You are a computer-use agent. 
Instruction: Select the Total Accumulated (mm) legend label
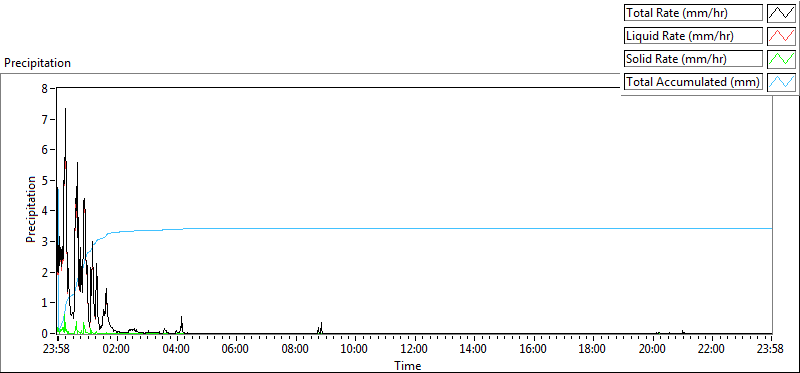click(693, 82)
